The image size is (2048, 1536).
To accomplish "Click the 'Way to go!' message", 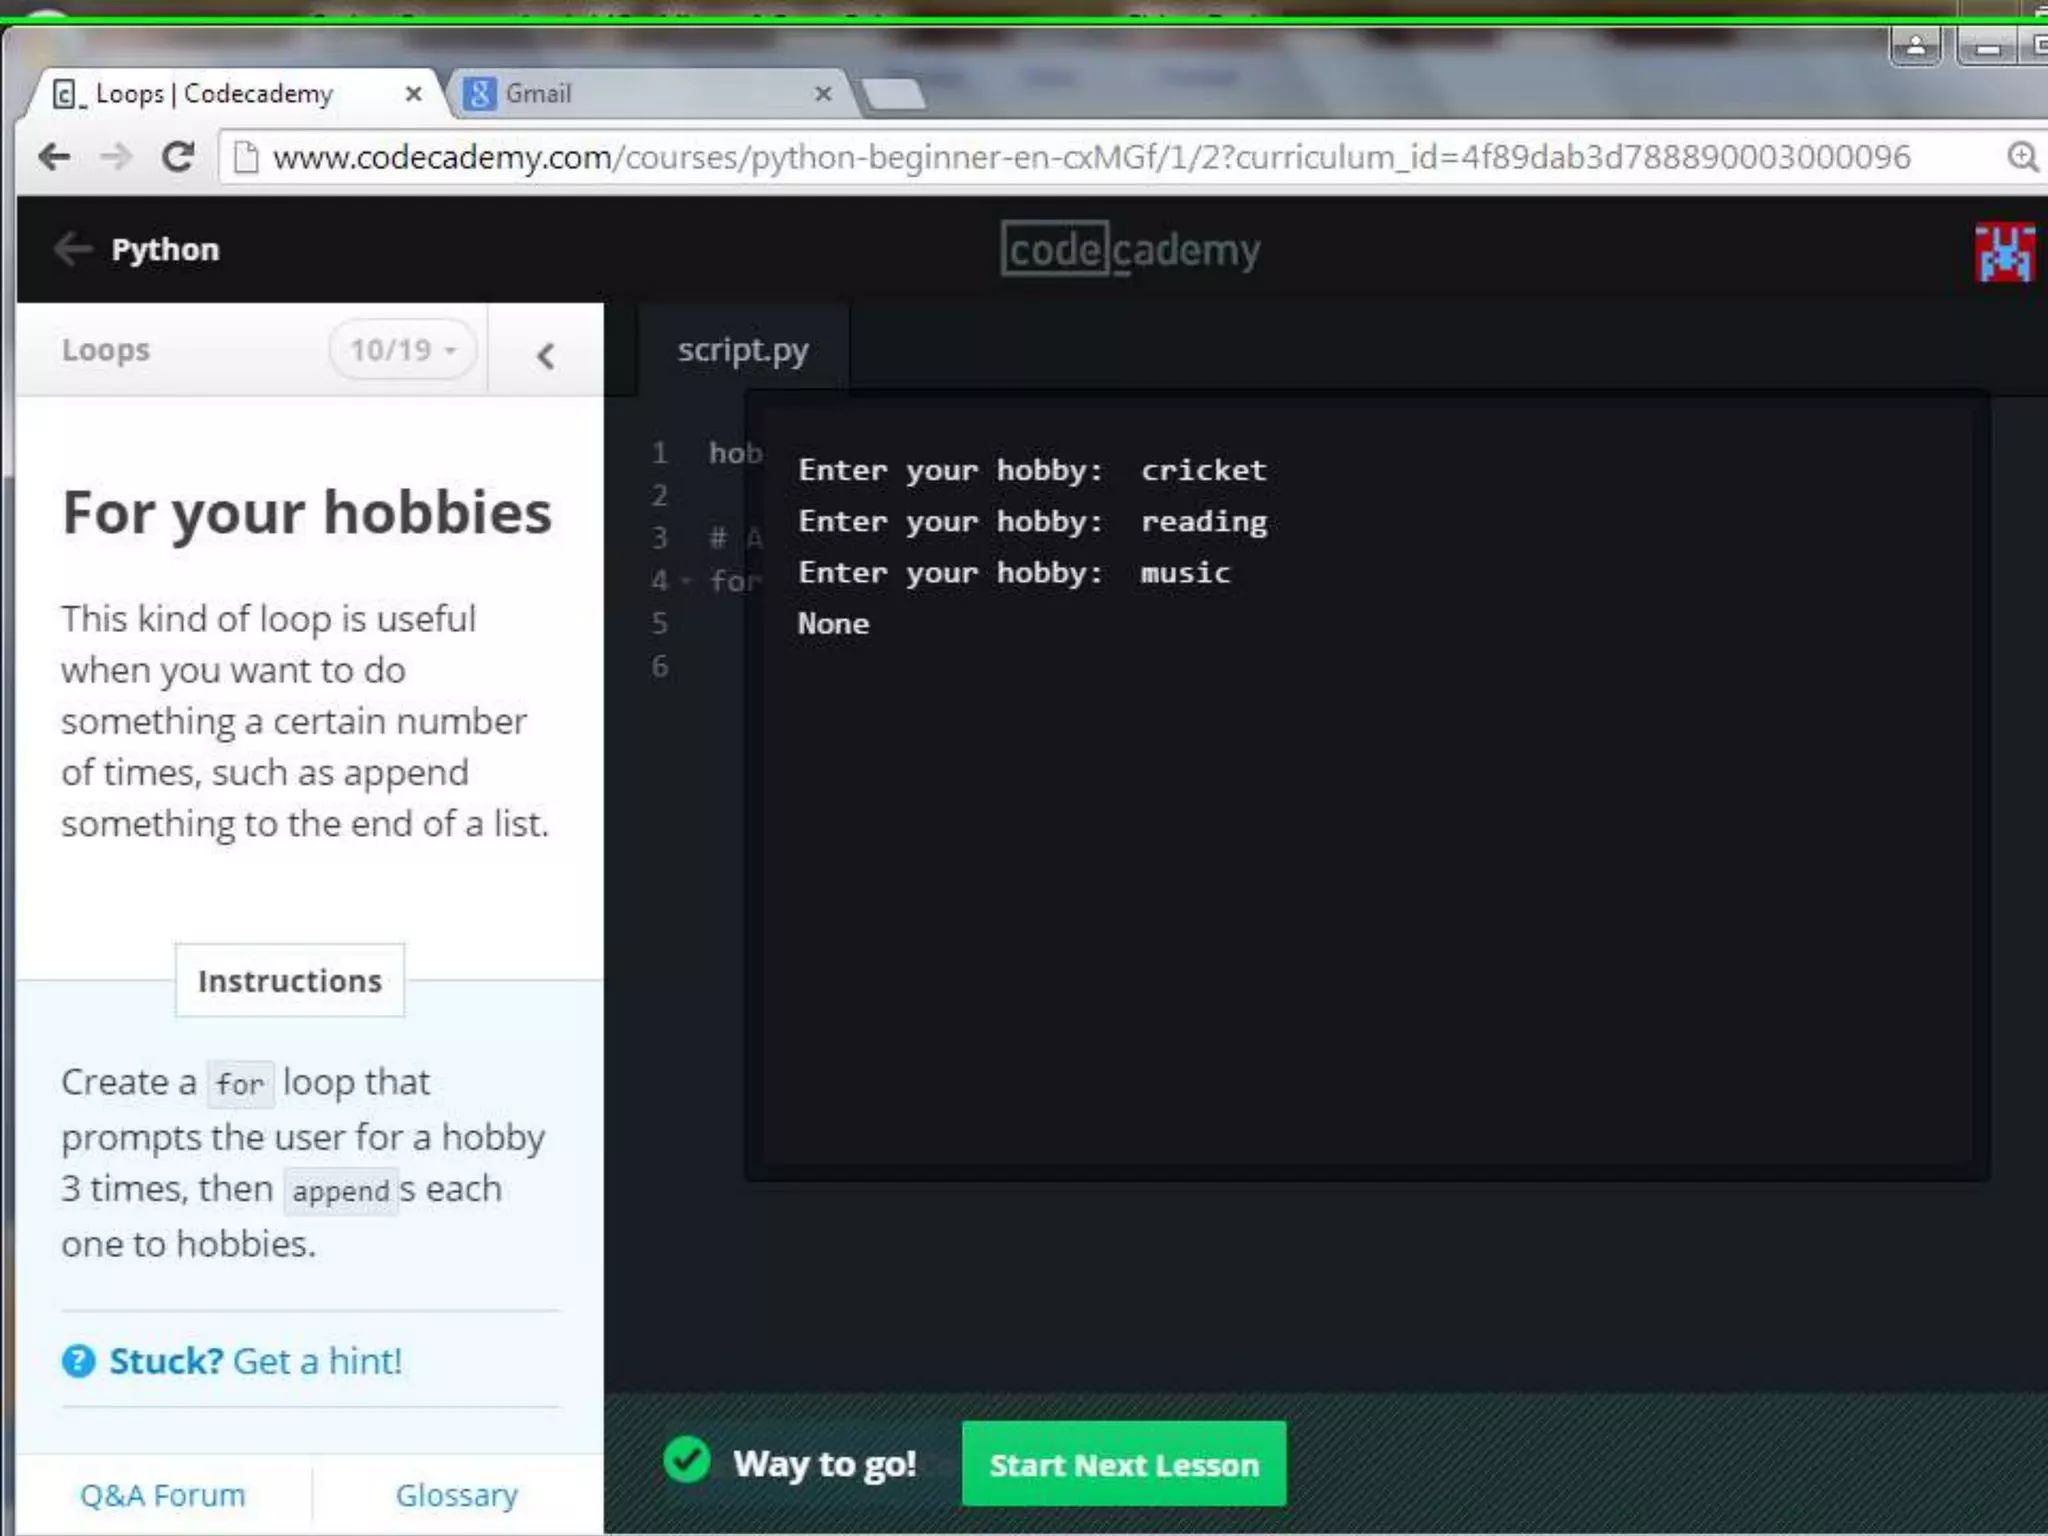I will click(825, 1464).
